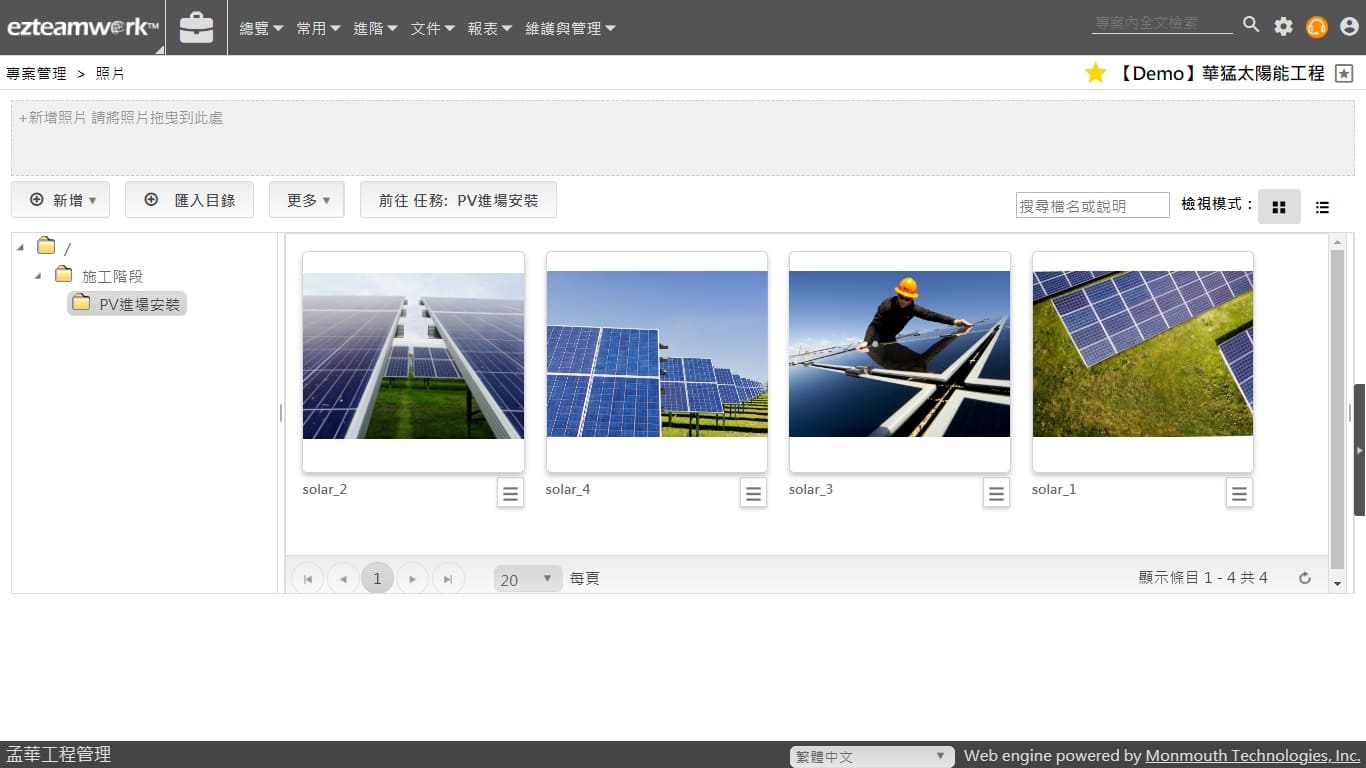The height and width of the screenshot is (768, 1366).
Task: Open the hamburger menu for solar_2
Action: coord(510,493)
